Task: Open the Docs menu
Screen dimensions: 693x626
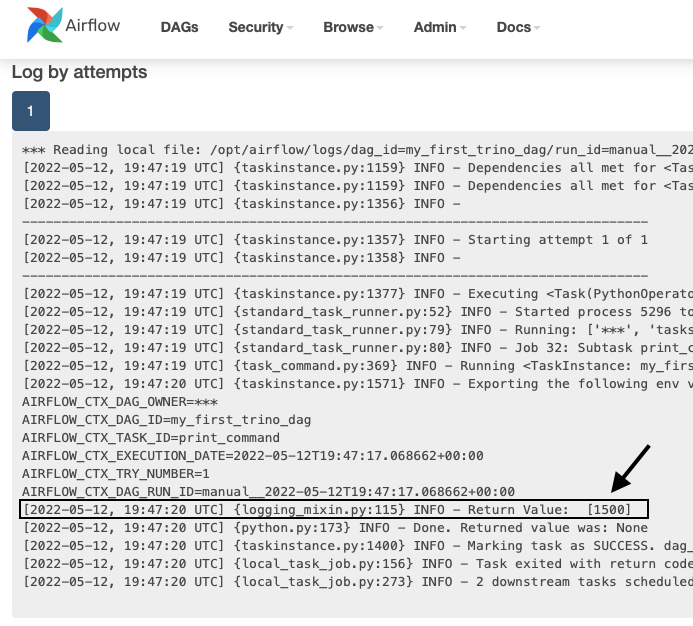Action: coord(514,27)
